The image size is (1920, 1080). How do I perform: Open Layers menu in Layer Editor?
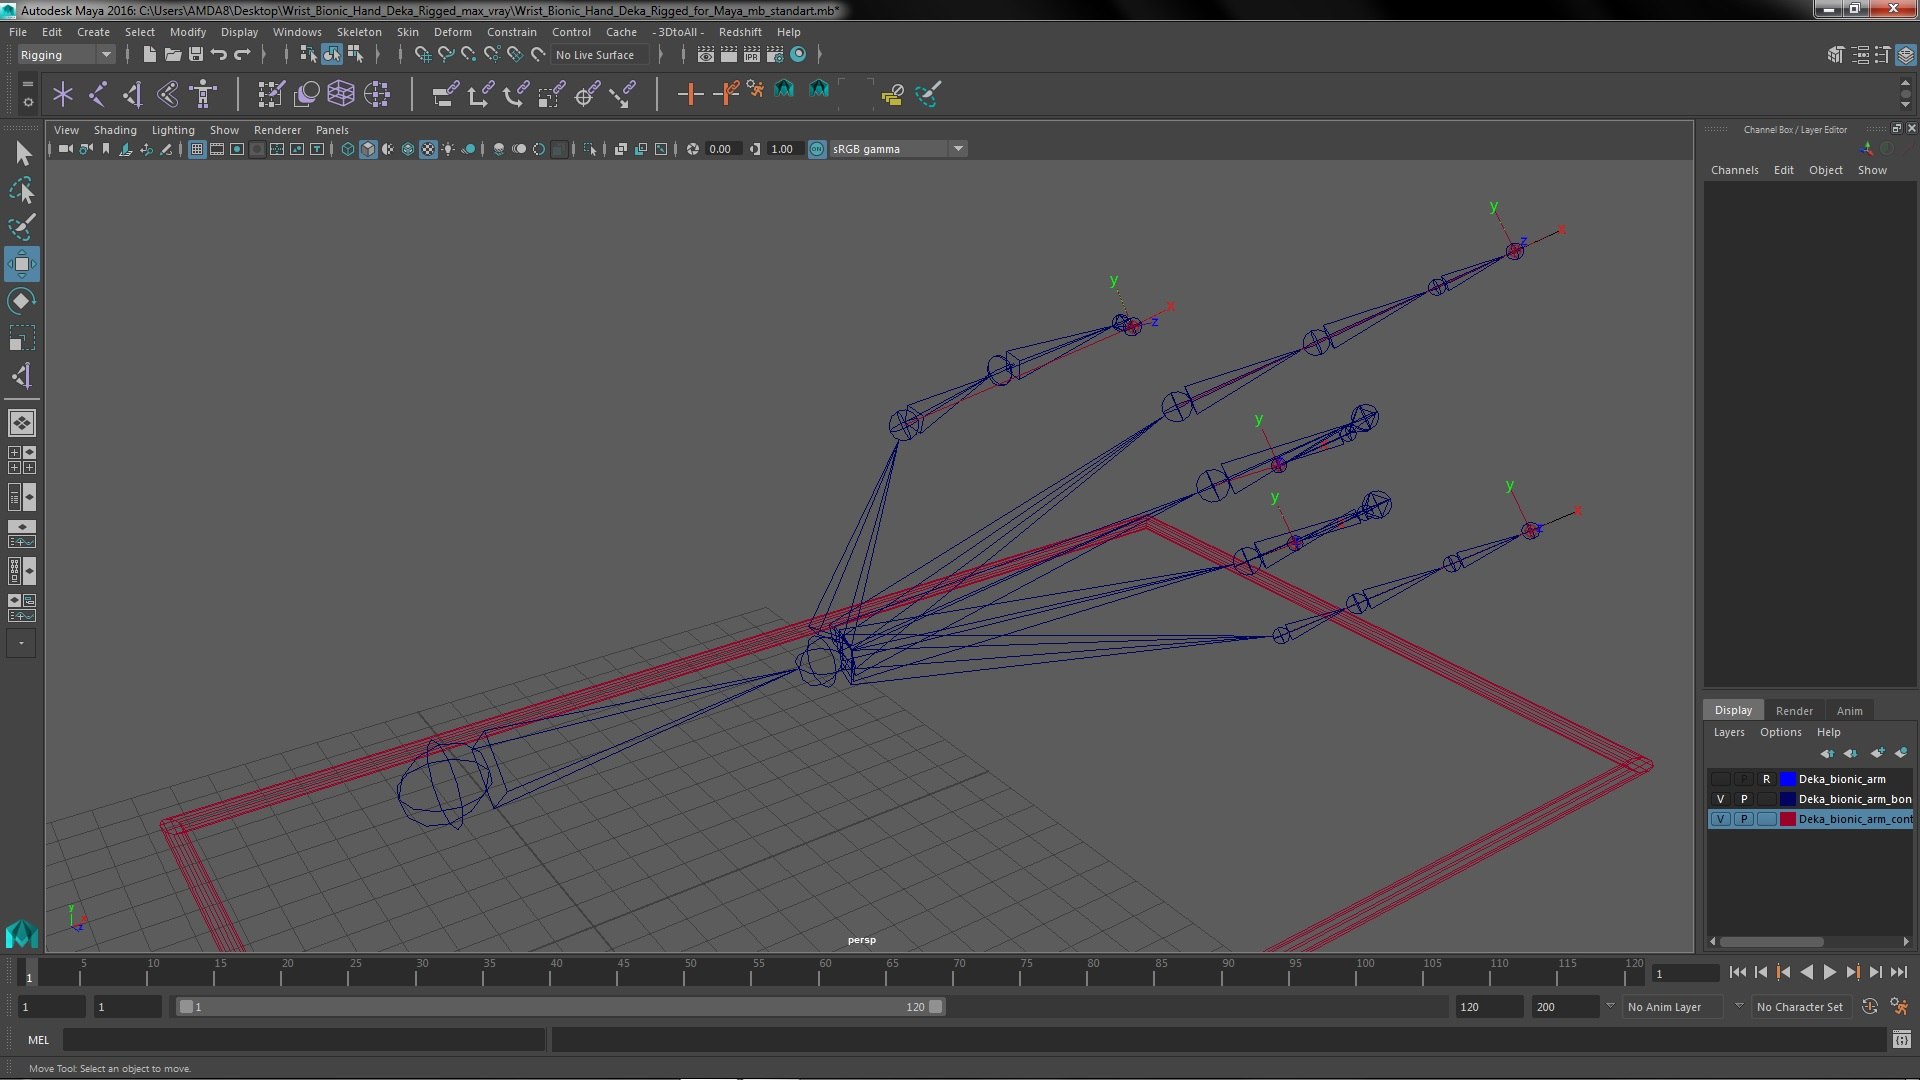(1728, 732)
